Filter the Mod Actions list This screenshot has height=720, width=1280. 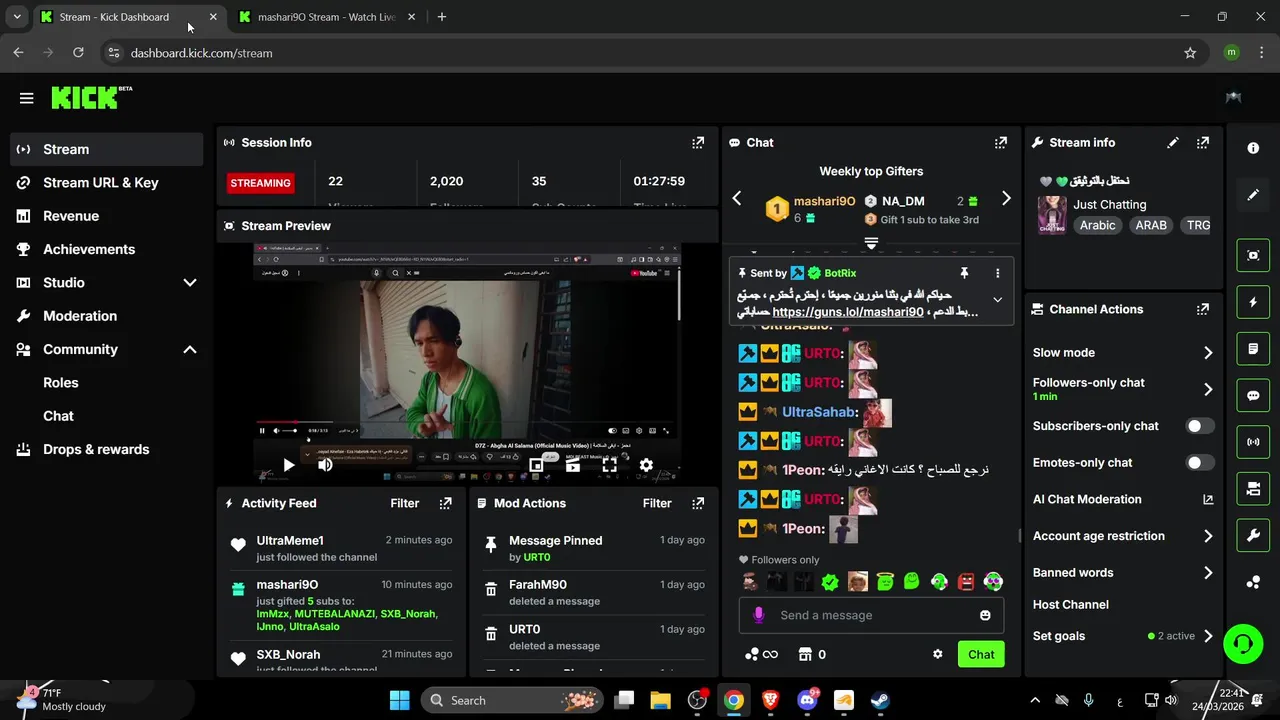[657, 504]
